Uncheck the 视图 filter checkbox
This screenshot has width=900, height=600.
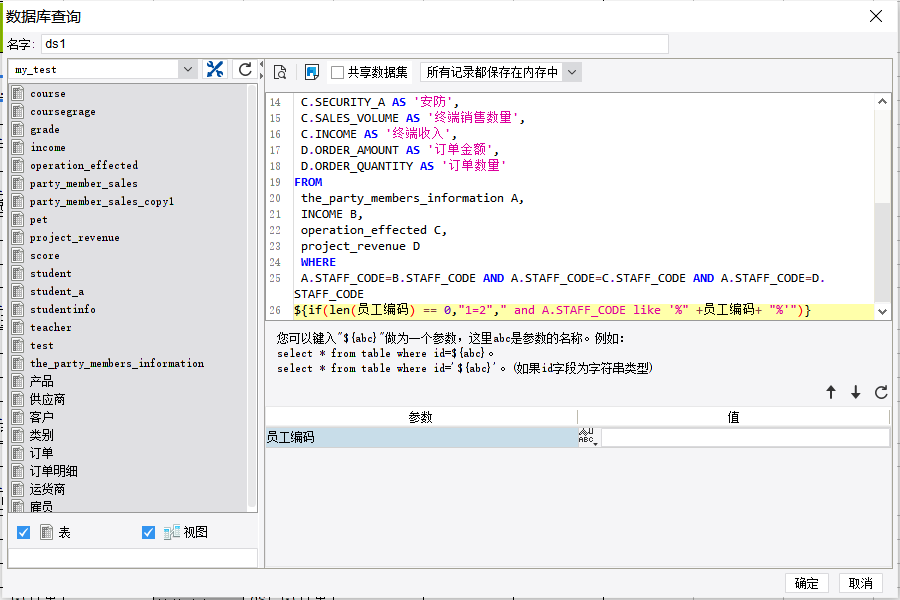pyautogui.click(x=148, y=533)
